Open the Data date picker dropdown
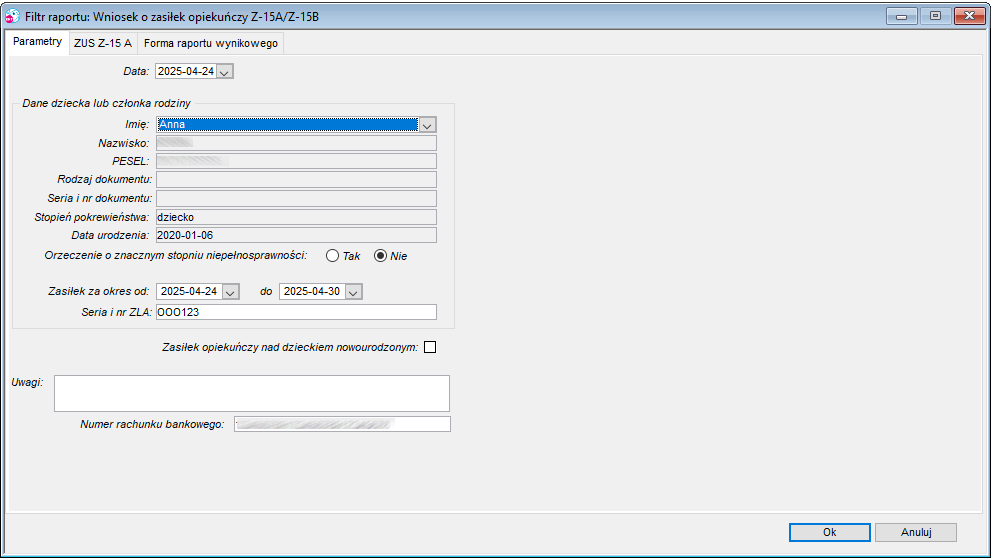 [224, 71]
